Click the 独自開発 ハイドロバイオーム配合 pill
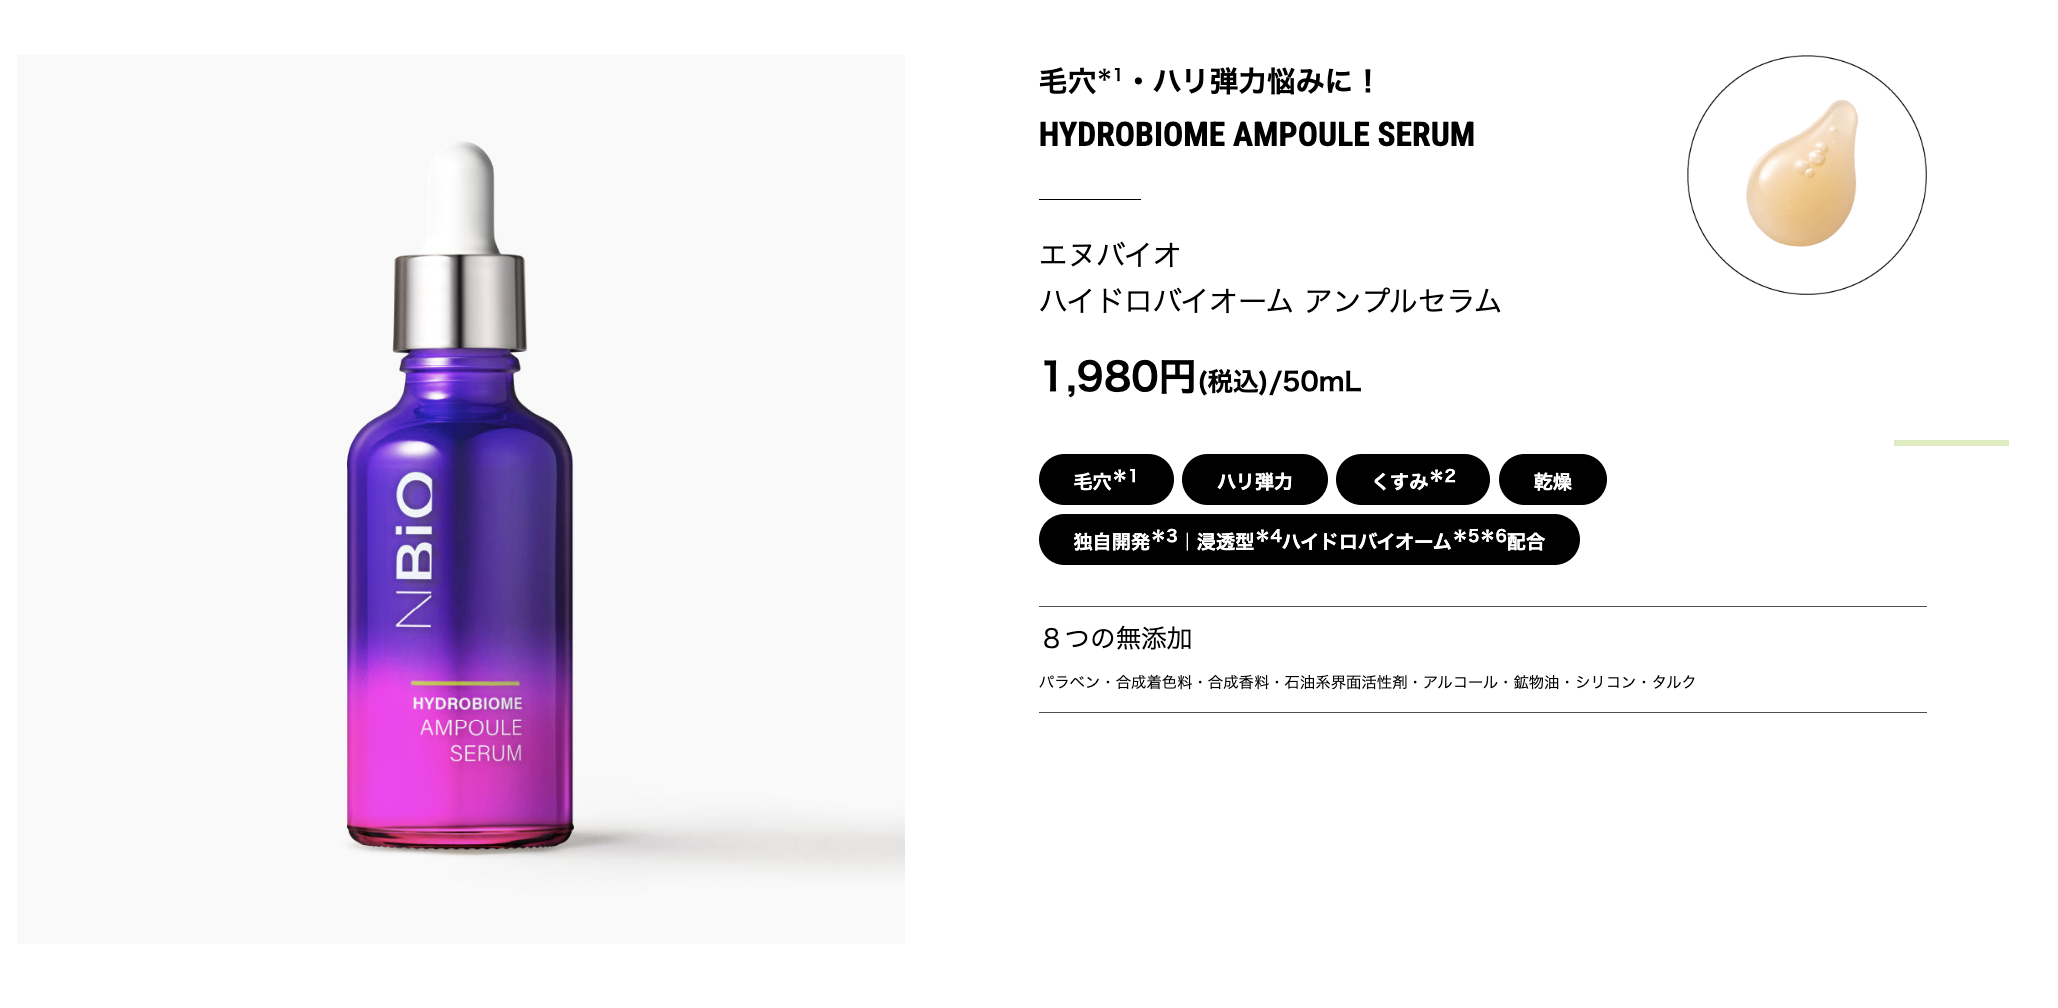The width and height of the screenshot is (2058, 1008). tap(1309, 540)
